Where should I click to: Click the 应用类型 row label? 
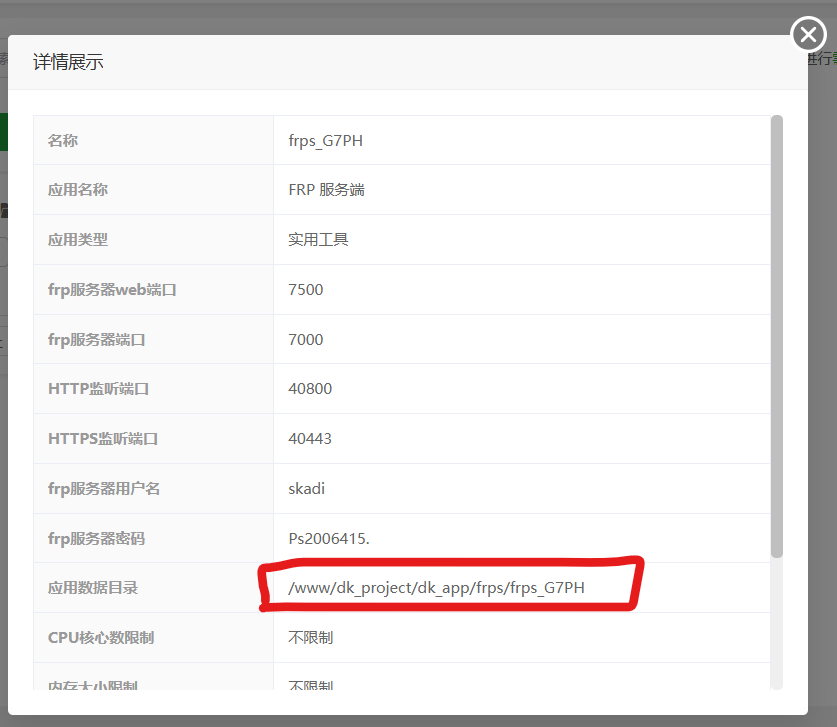[78, 240]
